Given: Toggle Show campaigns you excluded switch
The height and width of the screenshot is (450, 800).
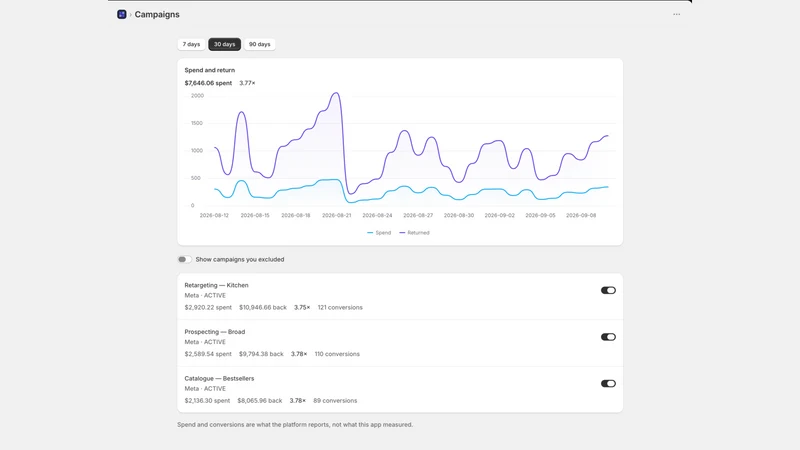Looking at the screenshot, I should click(184, 259).
